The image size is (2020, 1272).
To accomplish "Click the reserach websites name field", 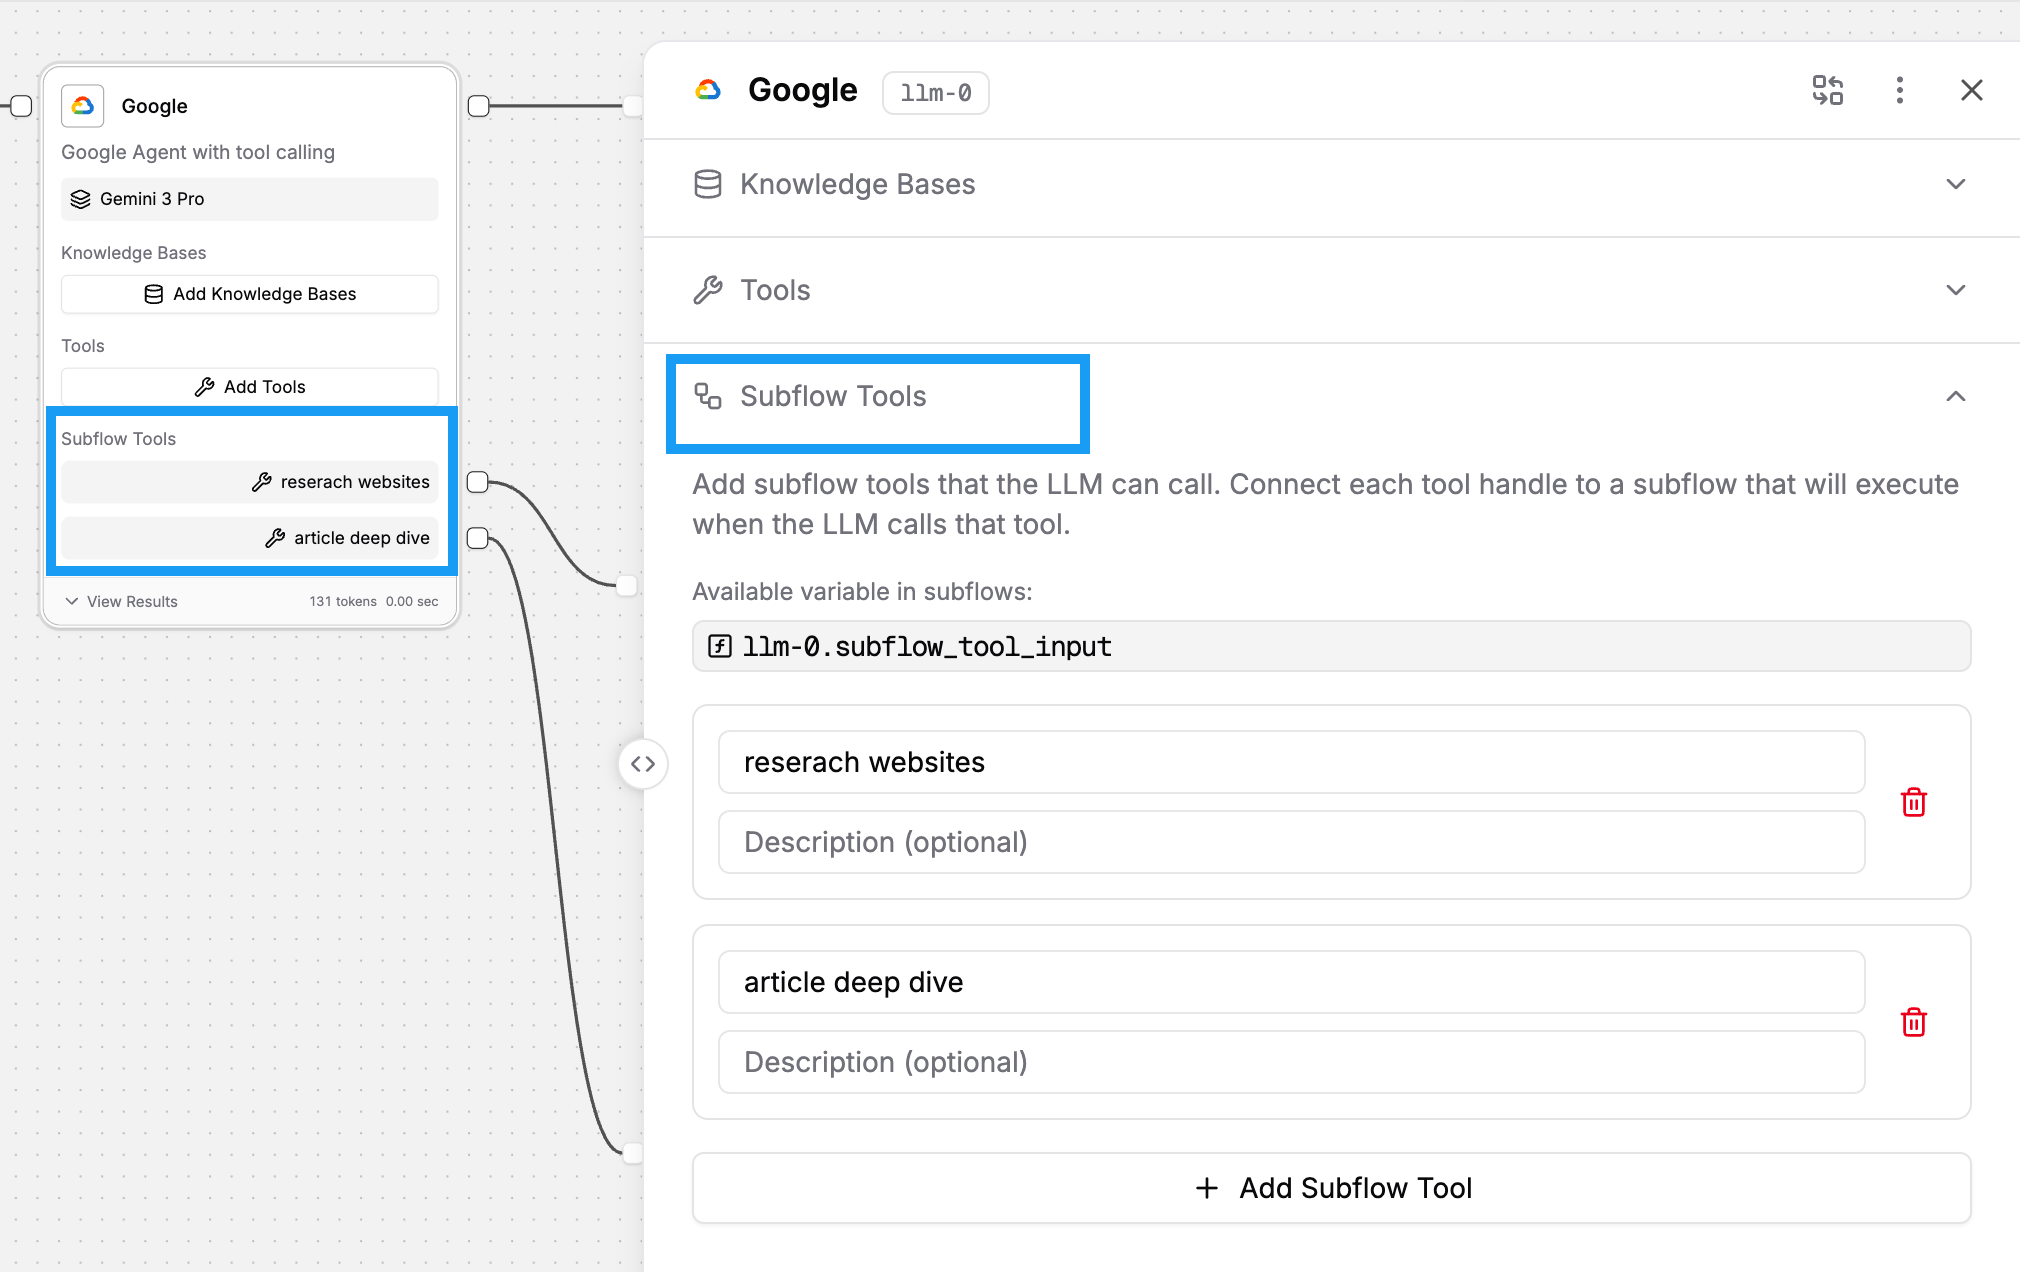I will coord(1290,762).
